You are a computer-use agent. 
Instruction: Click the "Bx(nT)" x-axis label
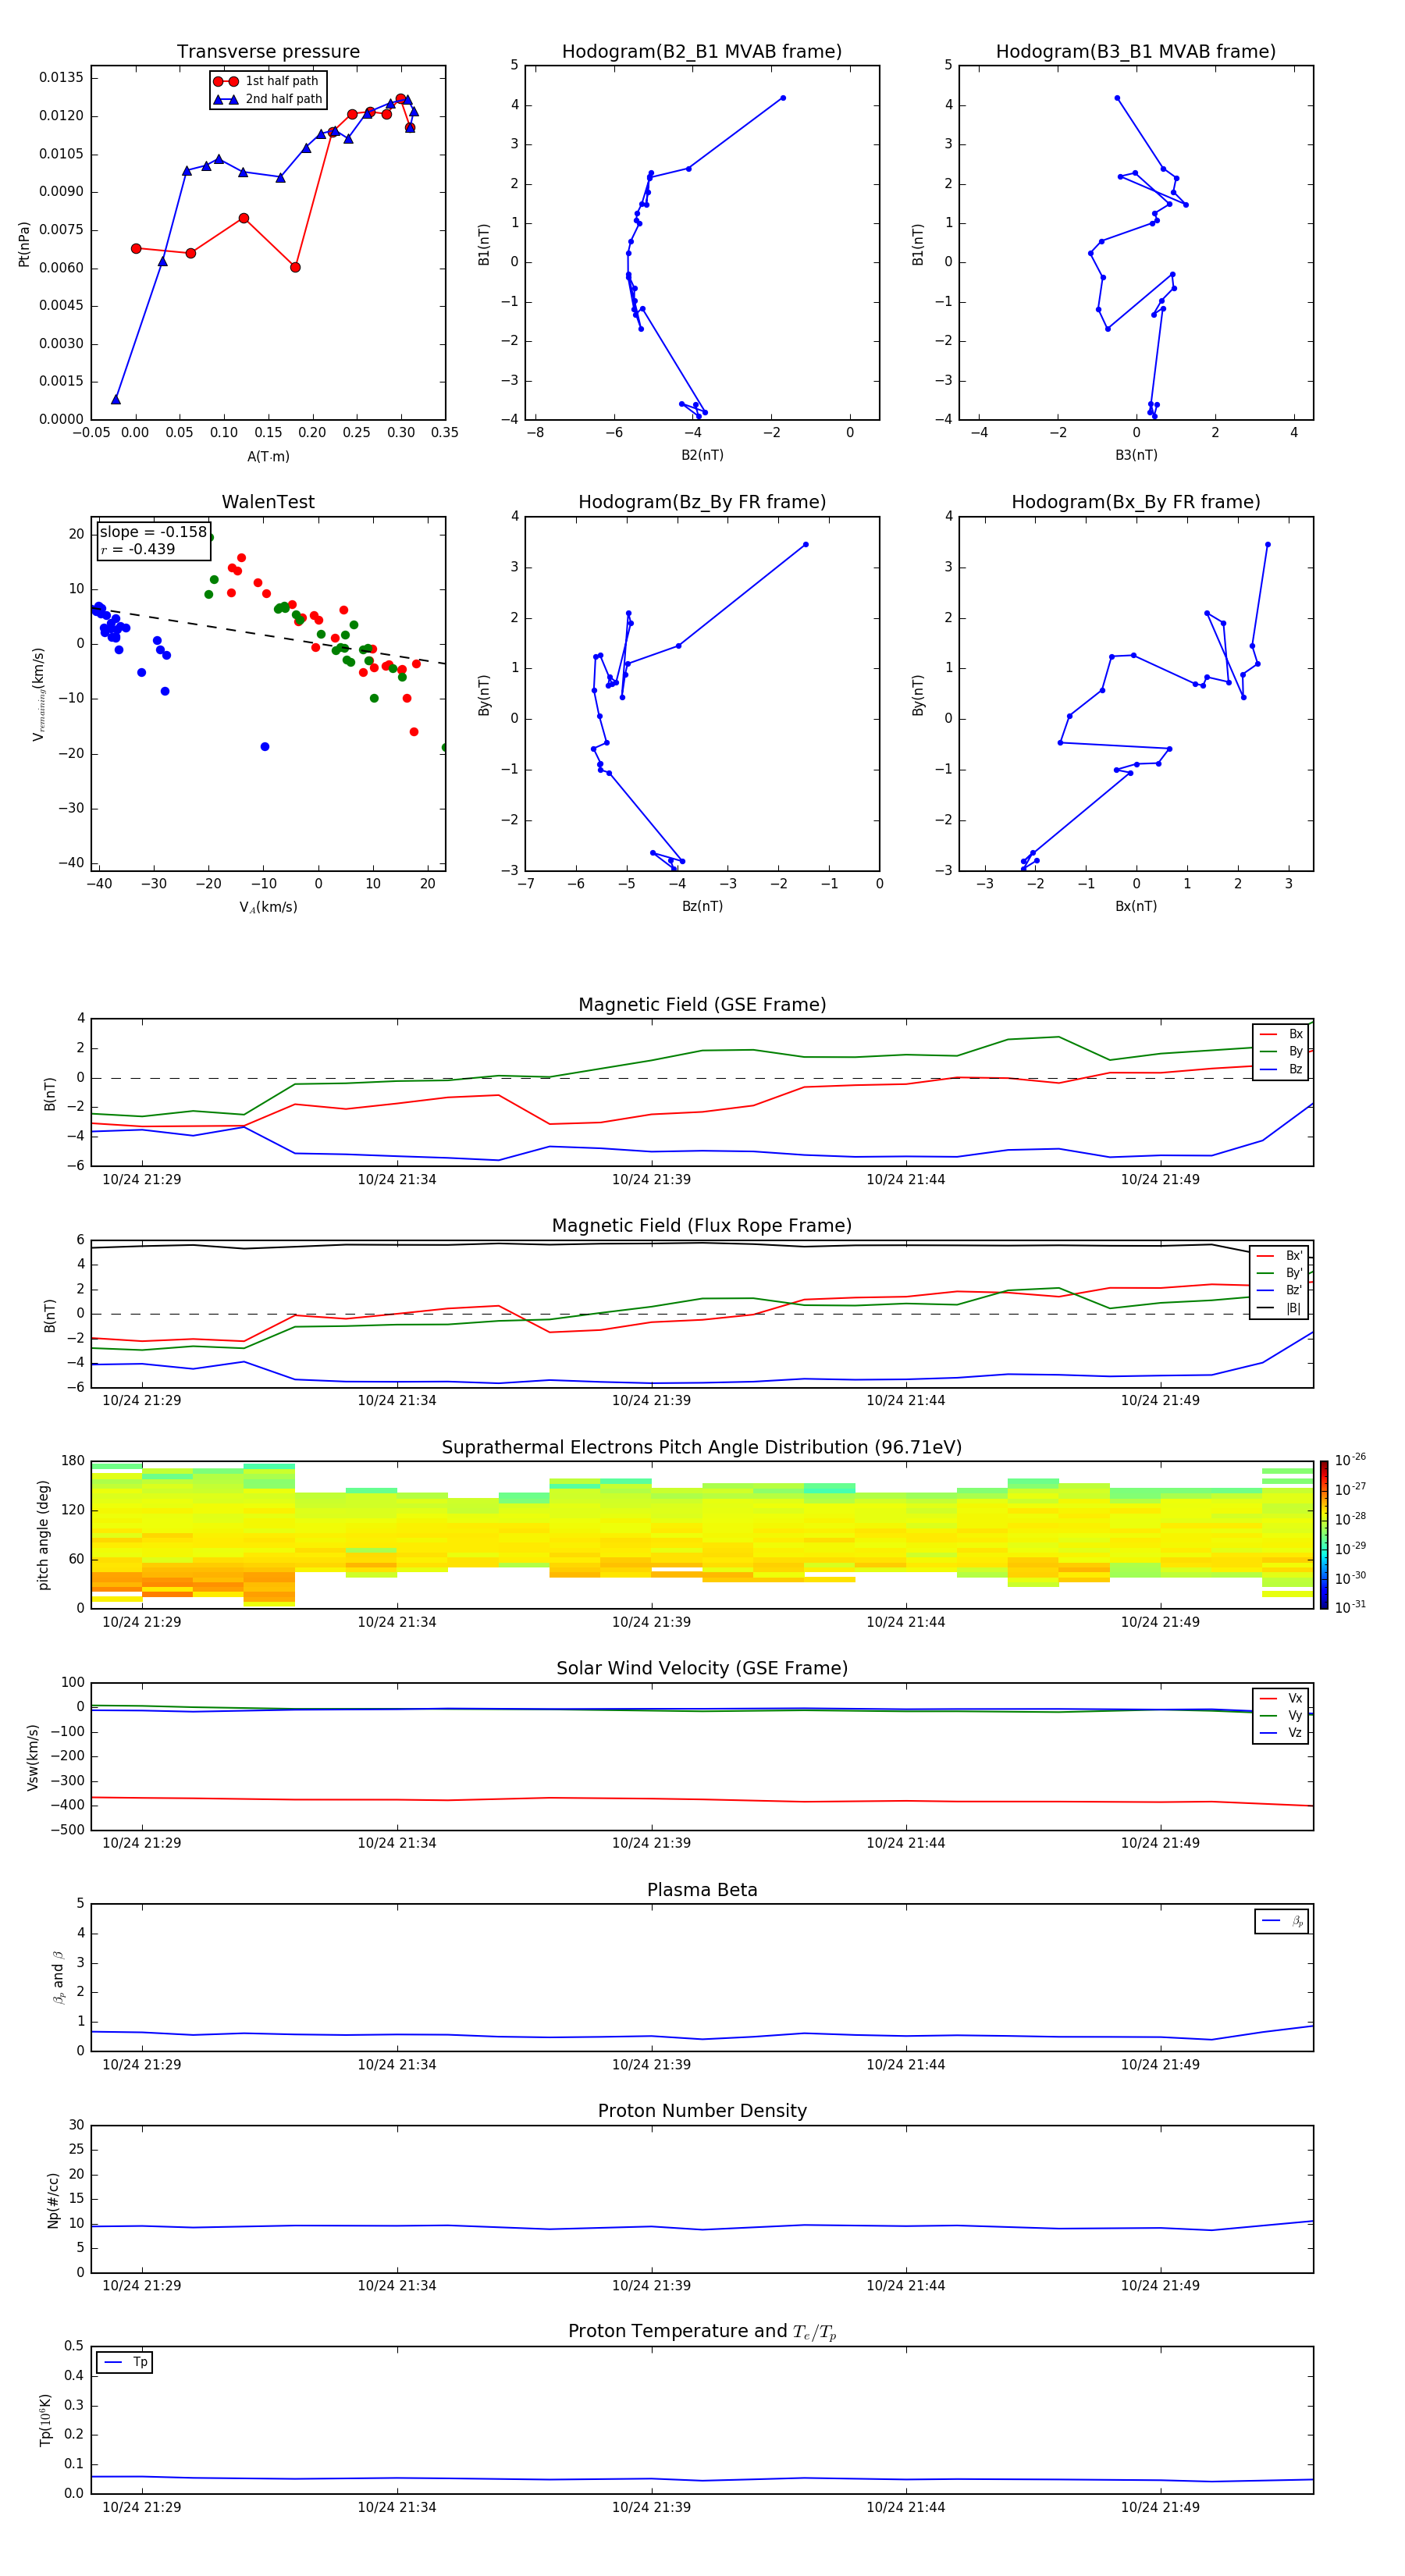pos(1136,906)
